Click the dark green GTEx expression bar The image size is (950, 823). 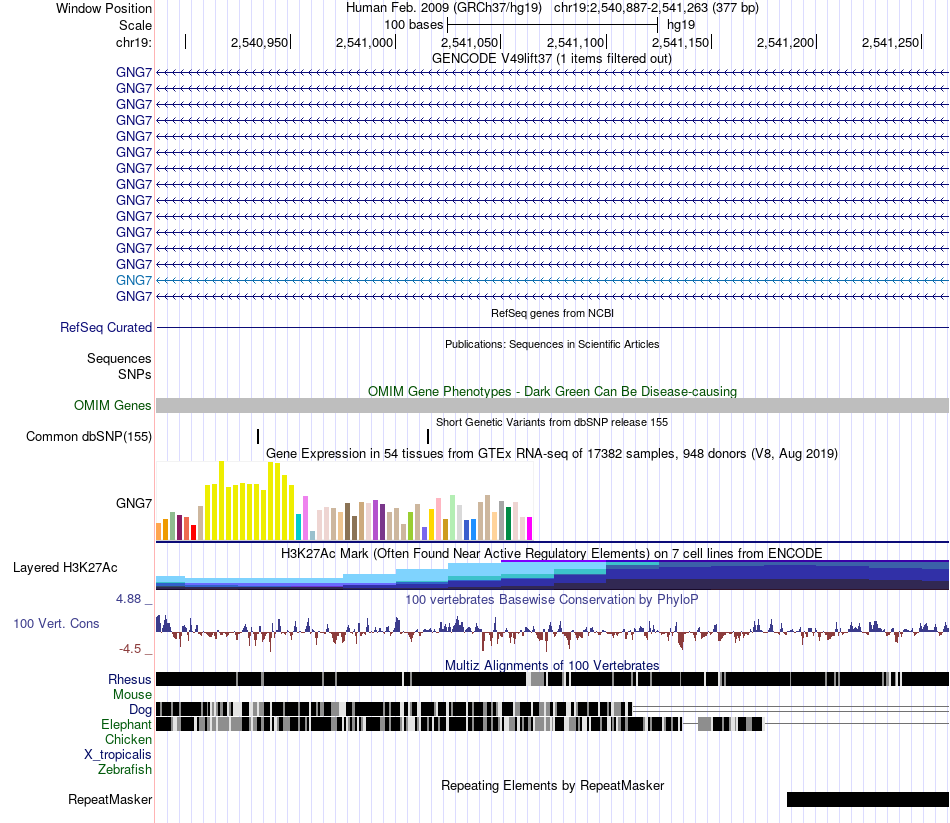coord(508,524)
